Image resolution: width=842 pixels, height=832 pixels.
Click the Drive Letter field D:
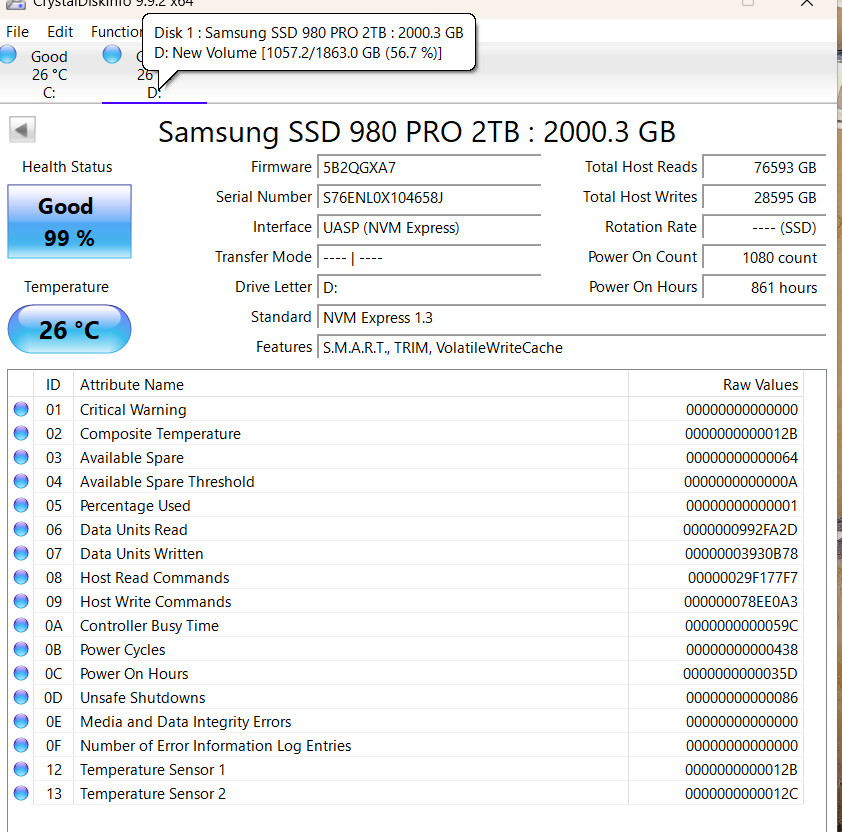429,288
